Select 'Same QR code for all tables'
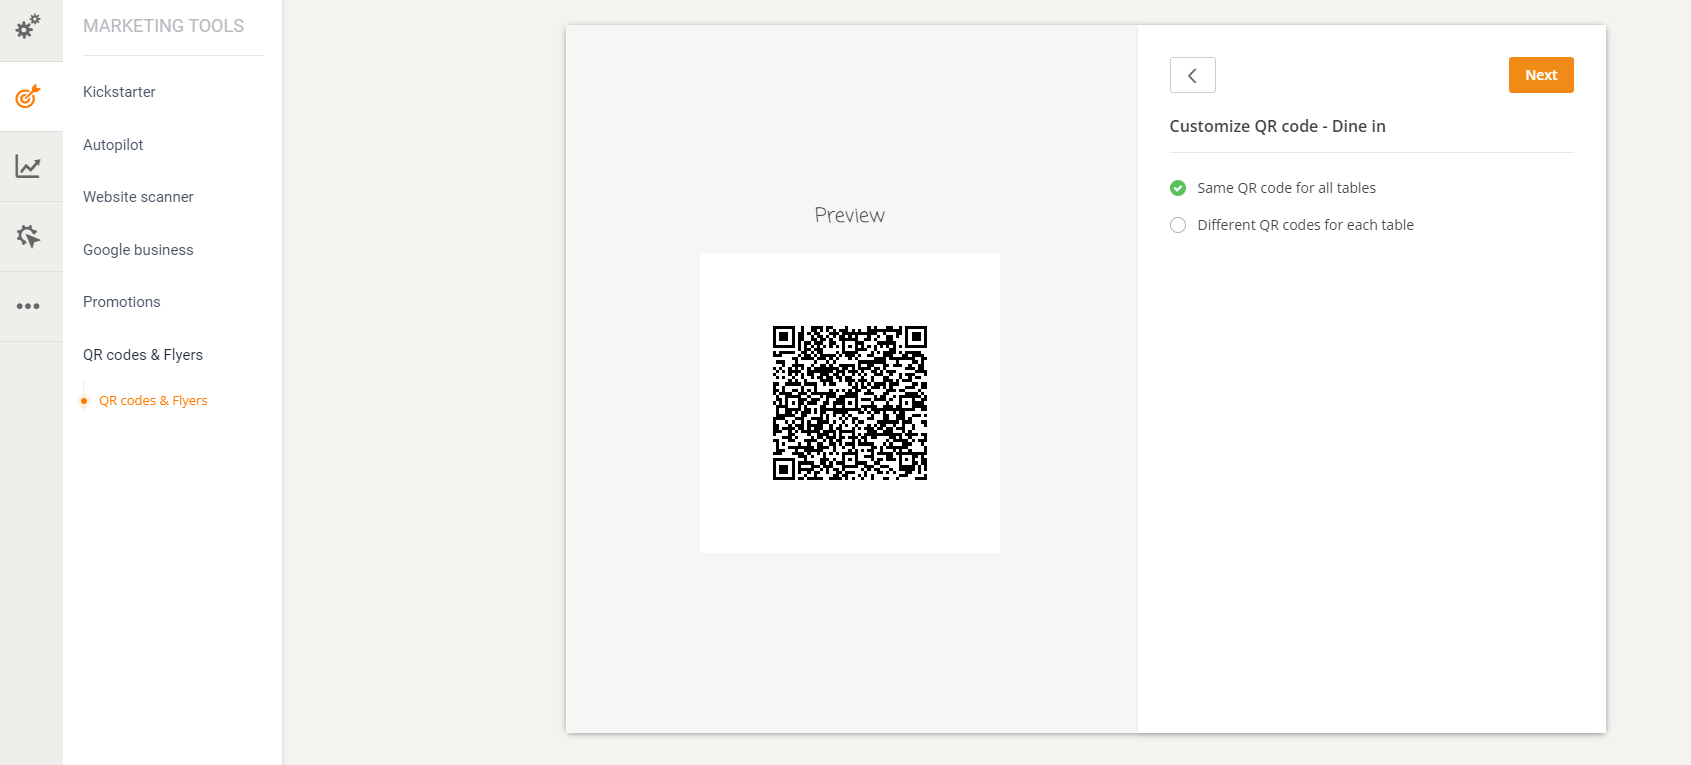Image resolution: width=1691 pixels, height=765 pixels. (x=1178, y=188)
